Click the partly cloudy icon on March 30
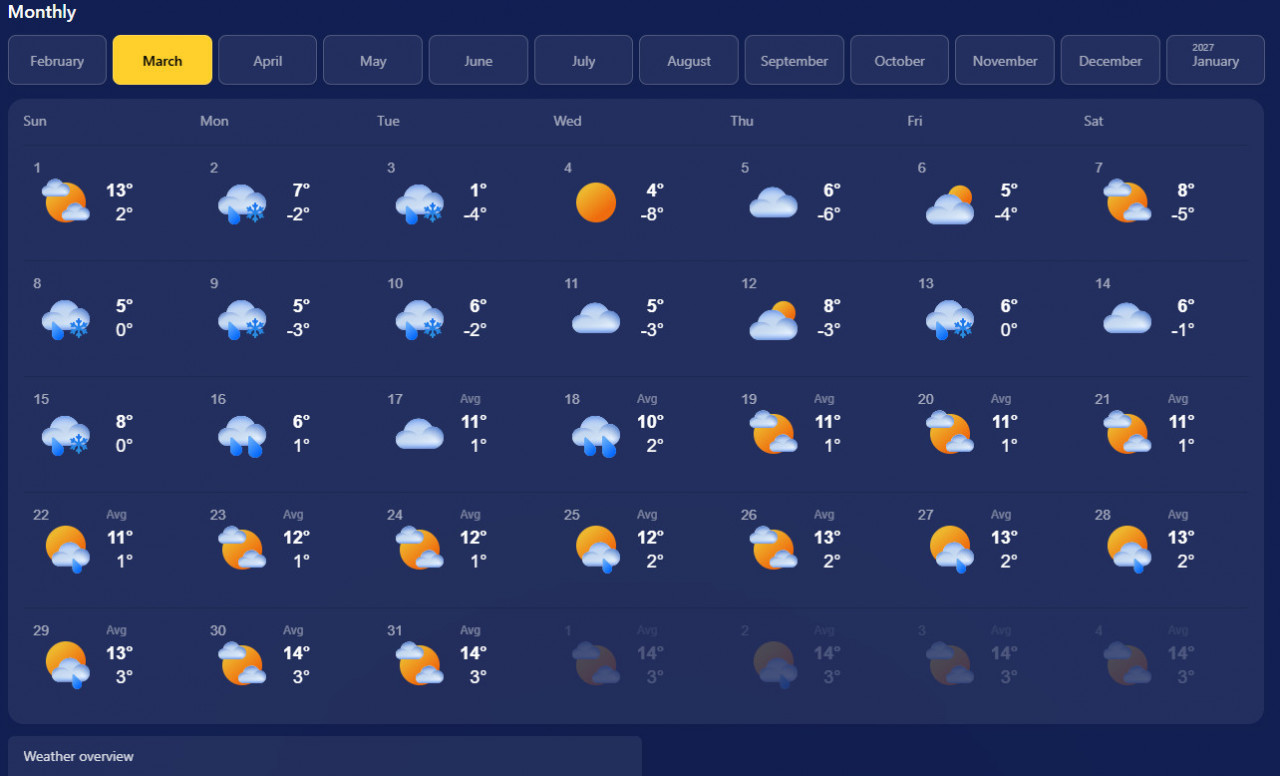 [241, 664]
